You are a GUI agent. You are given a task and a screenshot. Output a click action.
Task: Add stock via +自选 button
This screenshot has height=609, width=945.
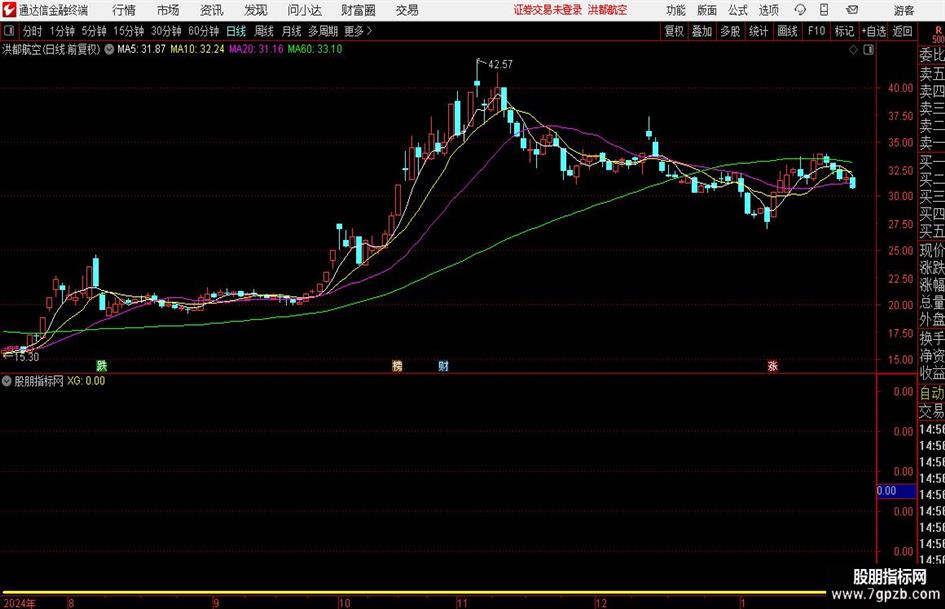(x=873, y=31)
